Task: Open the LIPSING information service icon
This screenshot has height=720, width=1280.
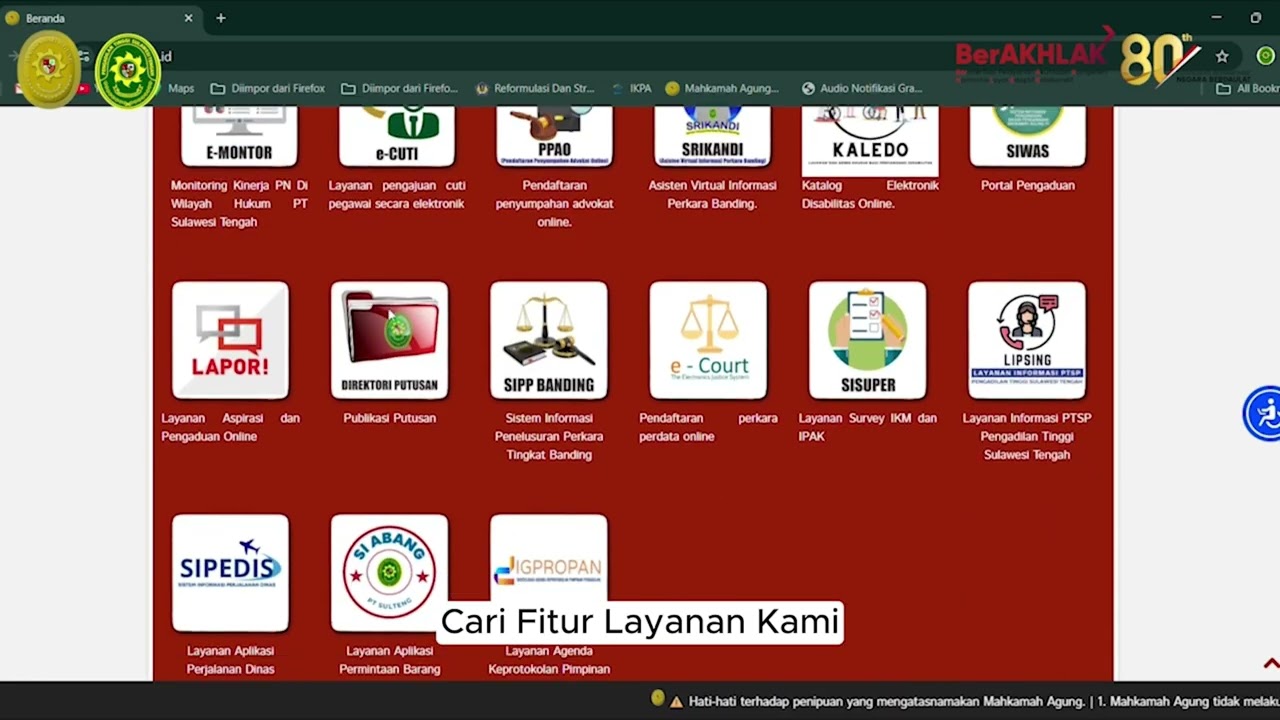Action: pos(1026,340)
